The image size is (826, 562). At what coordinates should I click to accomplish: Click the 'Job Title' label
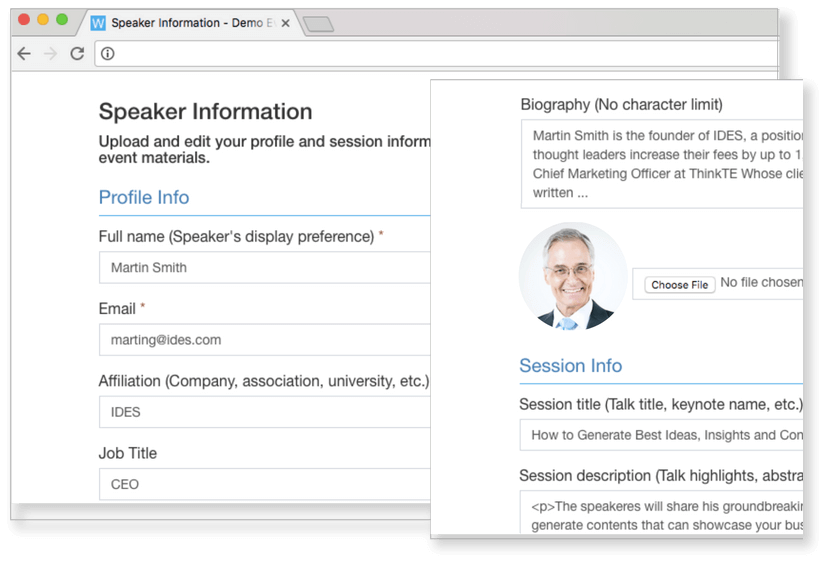point(127,453)
